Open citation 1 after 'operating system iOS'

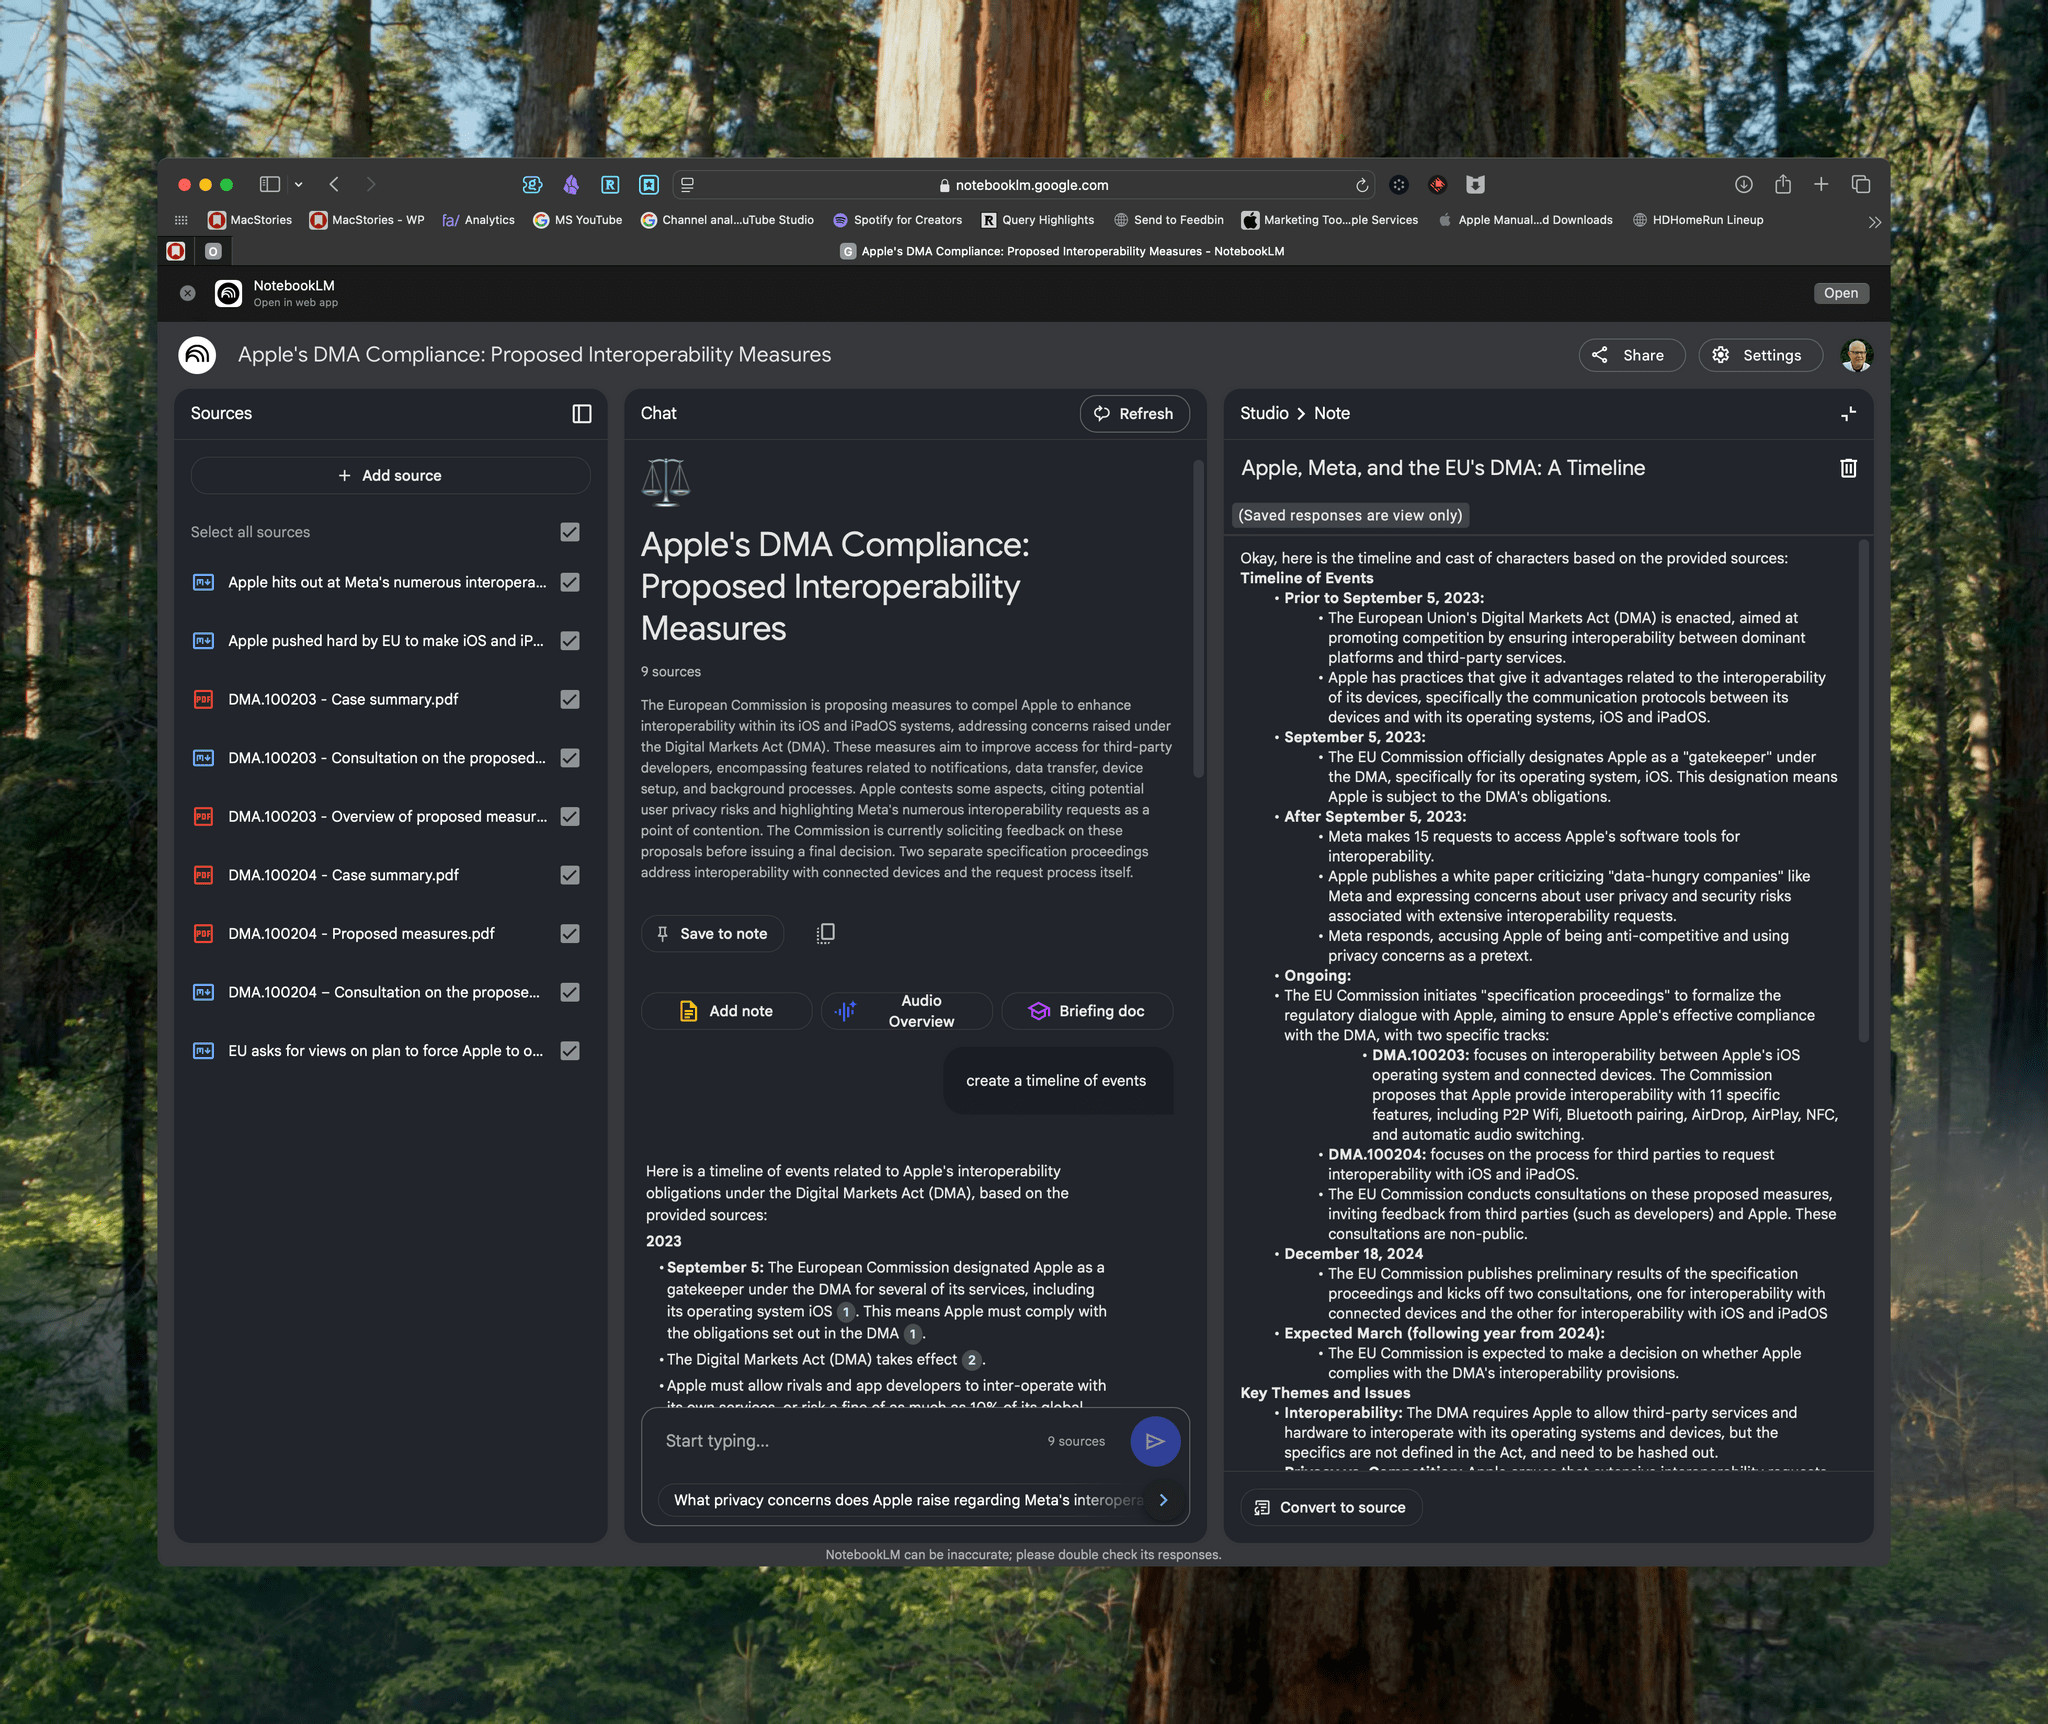point(846,1312)
